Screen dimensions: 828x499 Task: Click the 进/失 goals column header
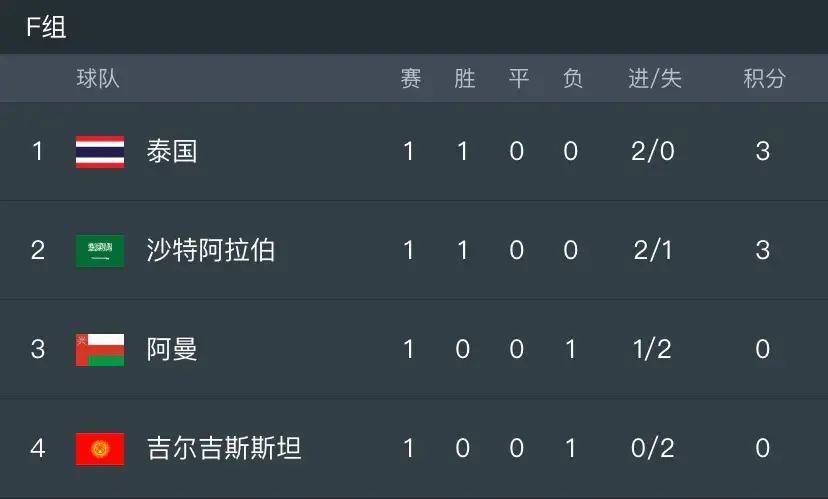654,79
